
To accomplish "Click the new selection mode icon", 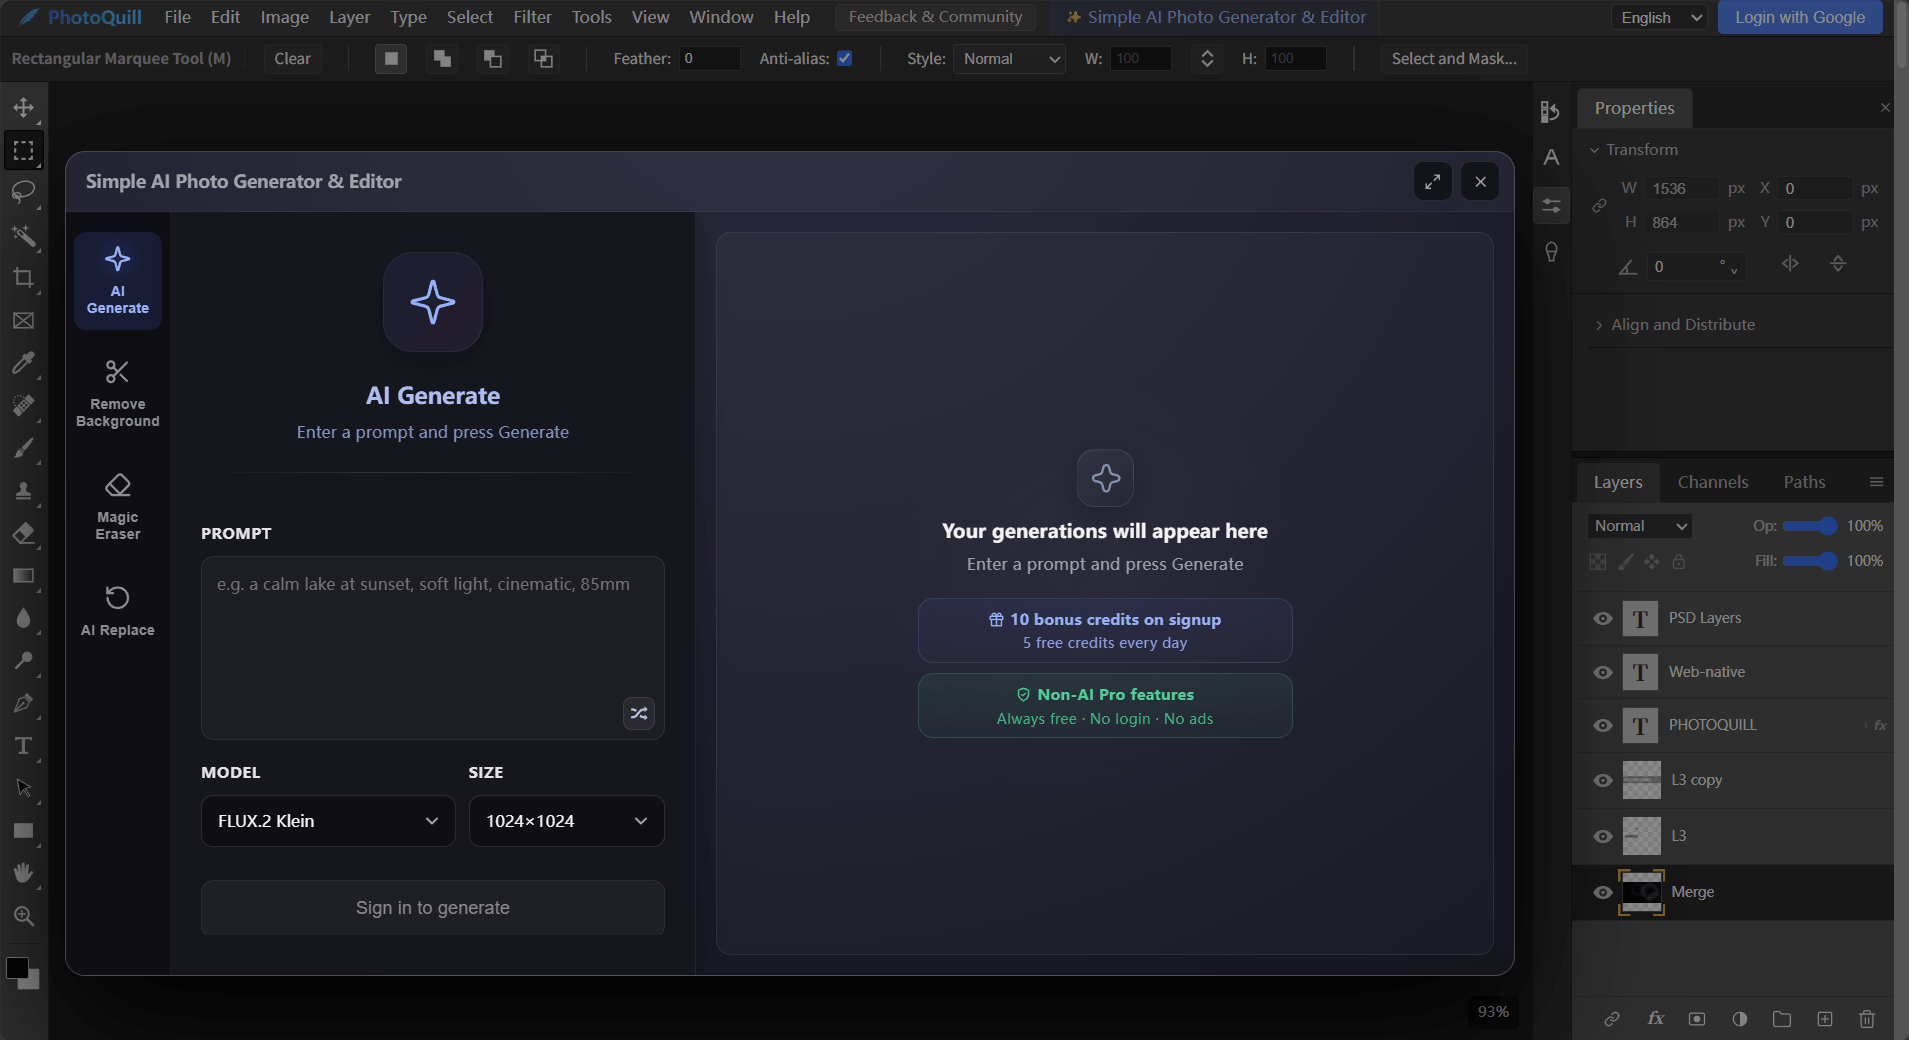I will [391, 59].
